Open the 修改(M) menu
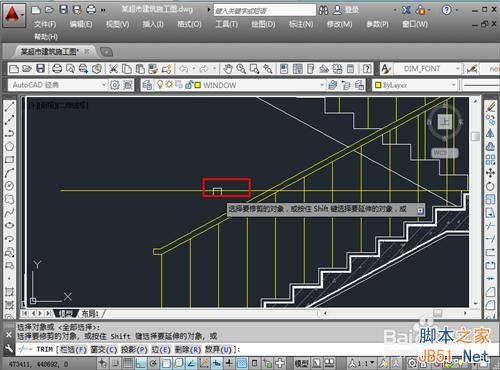 click(339, 24)
